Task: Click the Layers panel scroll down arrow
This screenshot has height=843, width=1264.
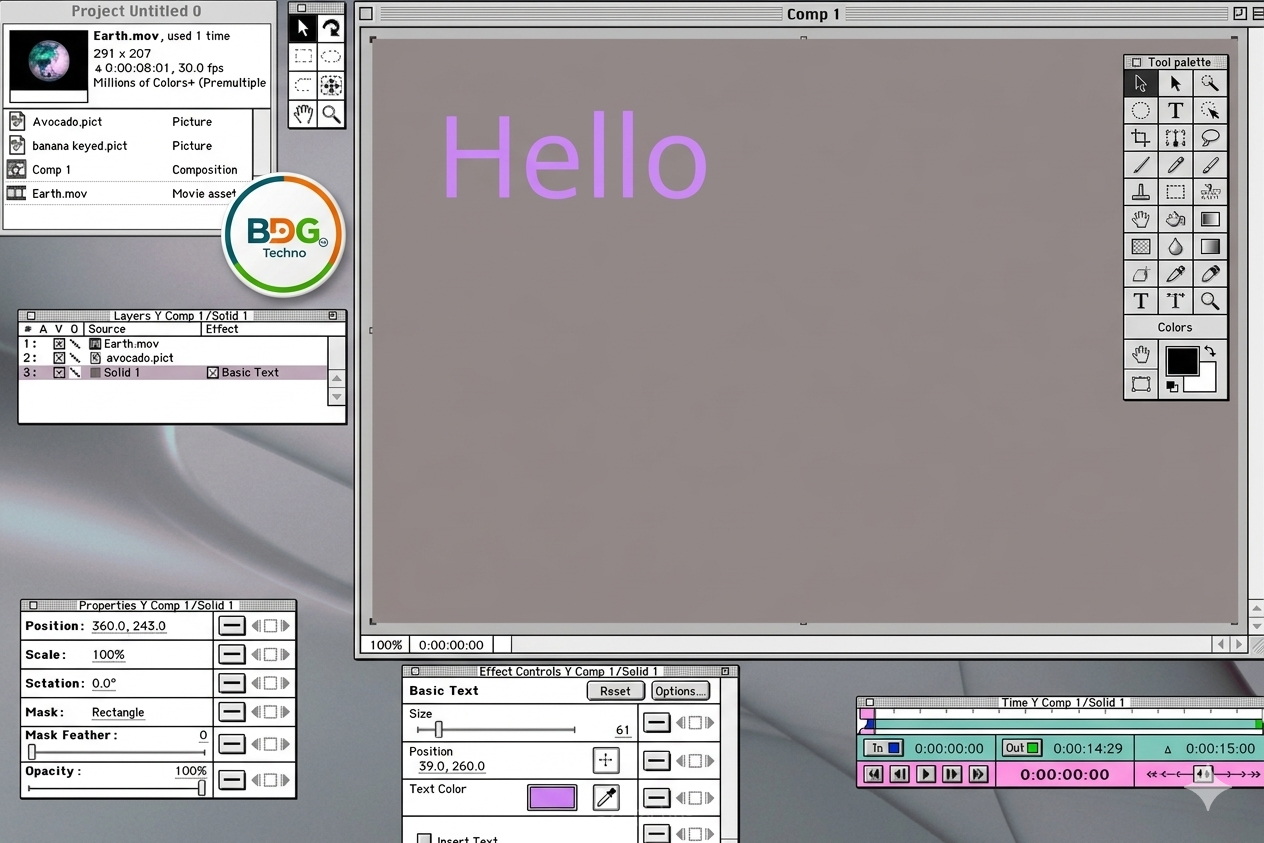Action: 336,396
